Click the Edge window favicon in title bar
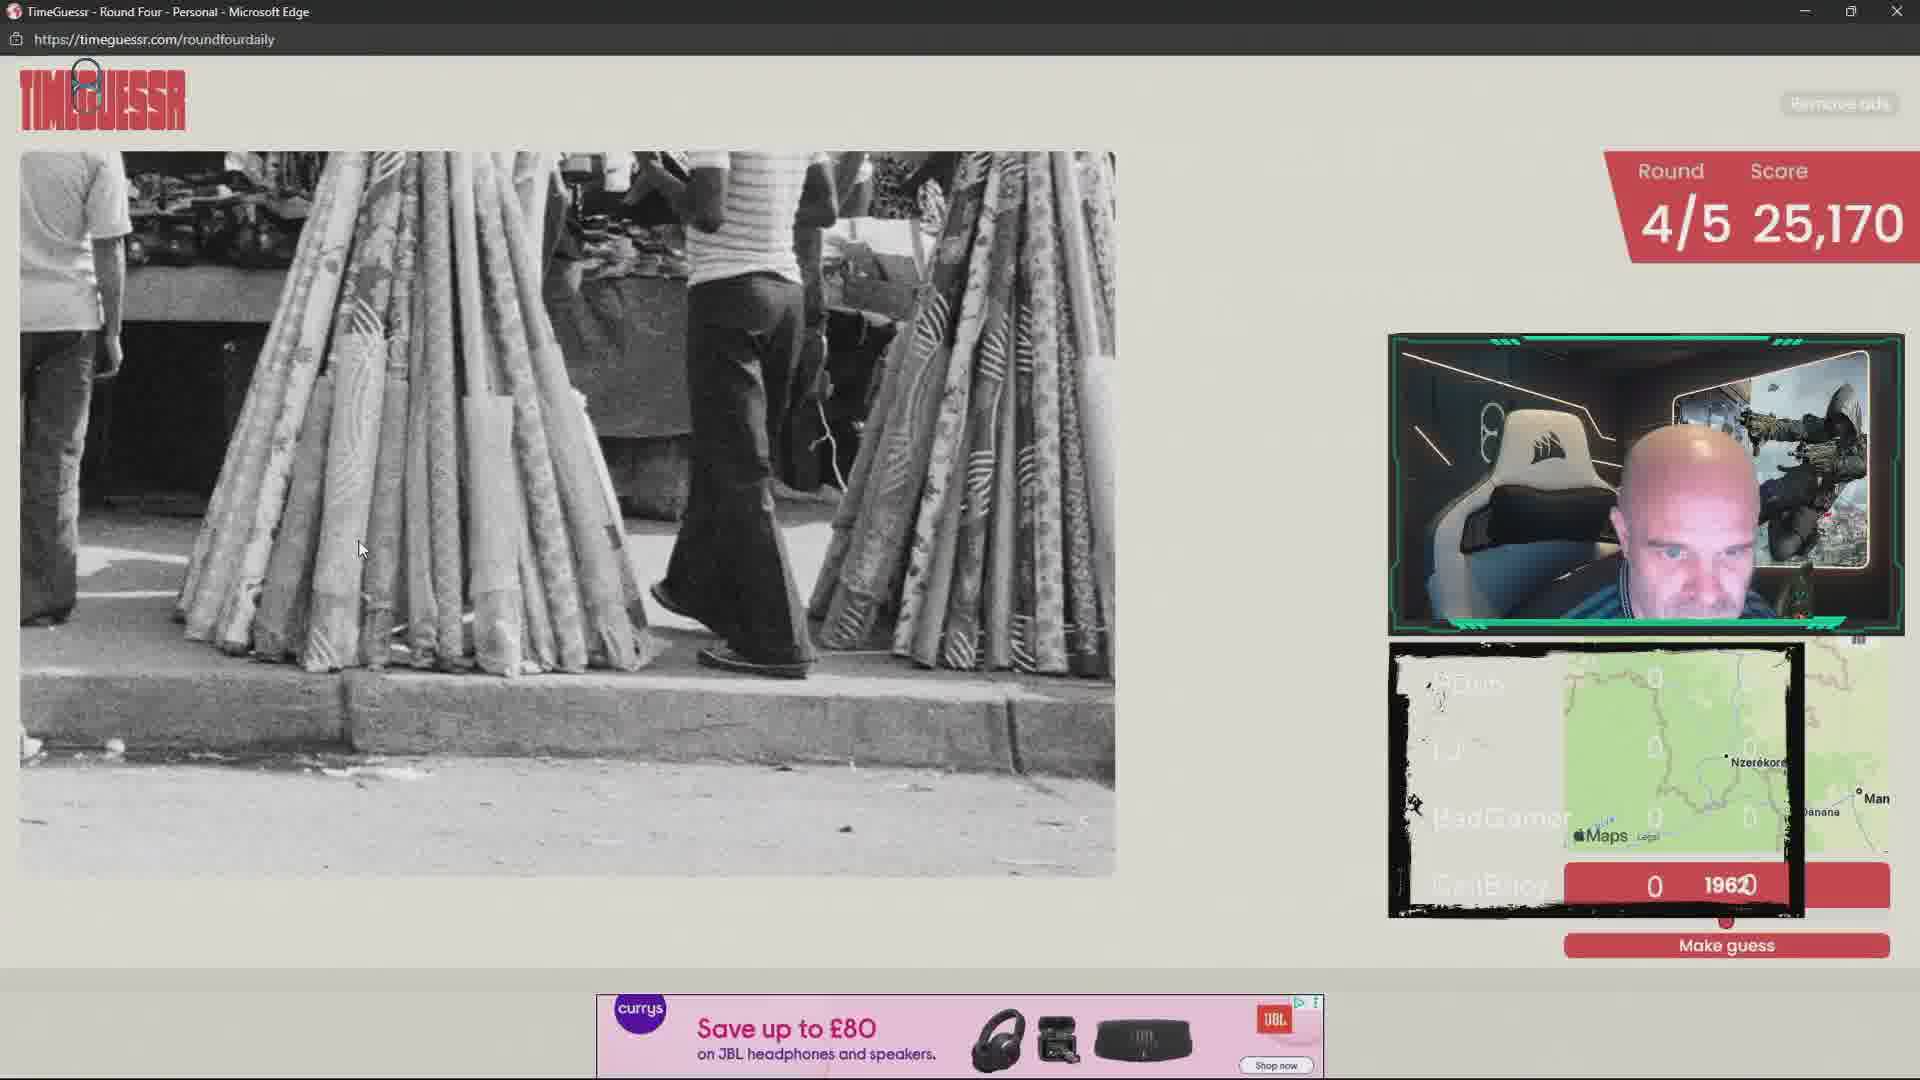 (14, 12)
